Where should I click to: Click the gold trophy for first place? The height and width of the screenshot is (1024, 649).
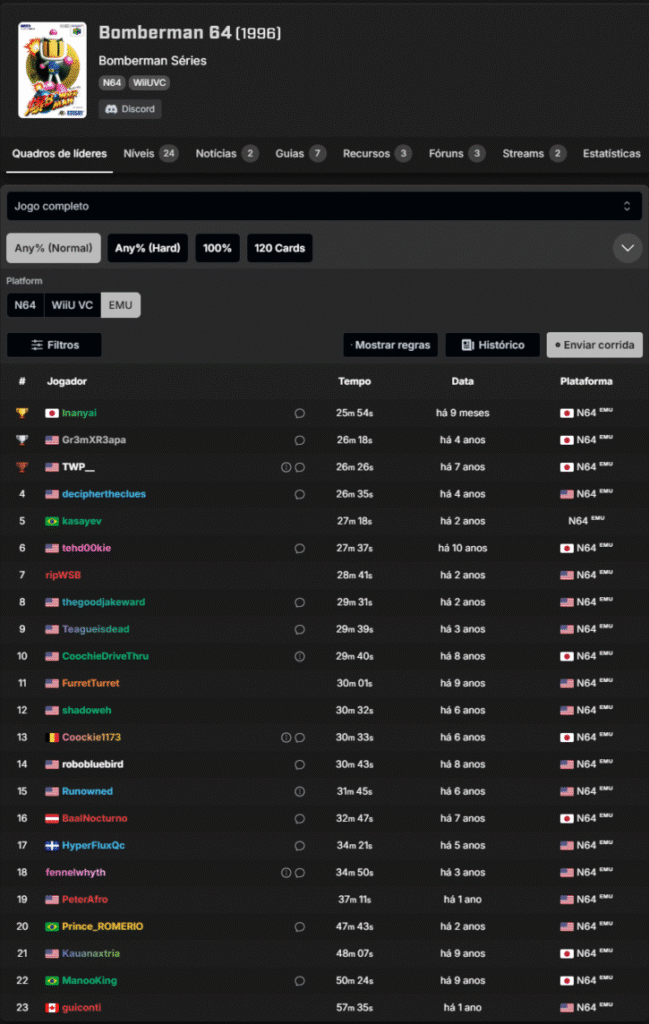point(22,413)
